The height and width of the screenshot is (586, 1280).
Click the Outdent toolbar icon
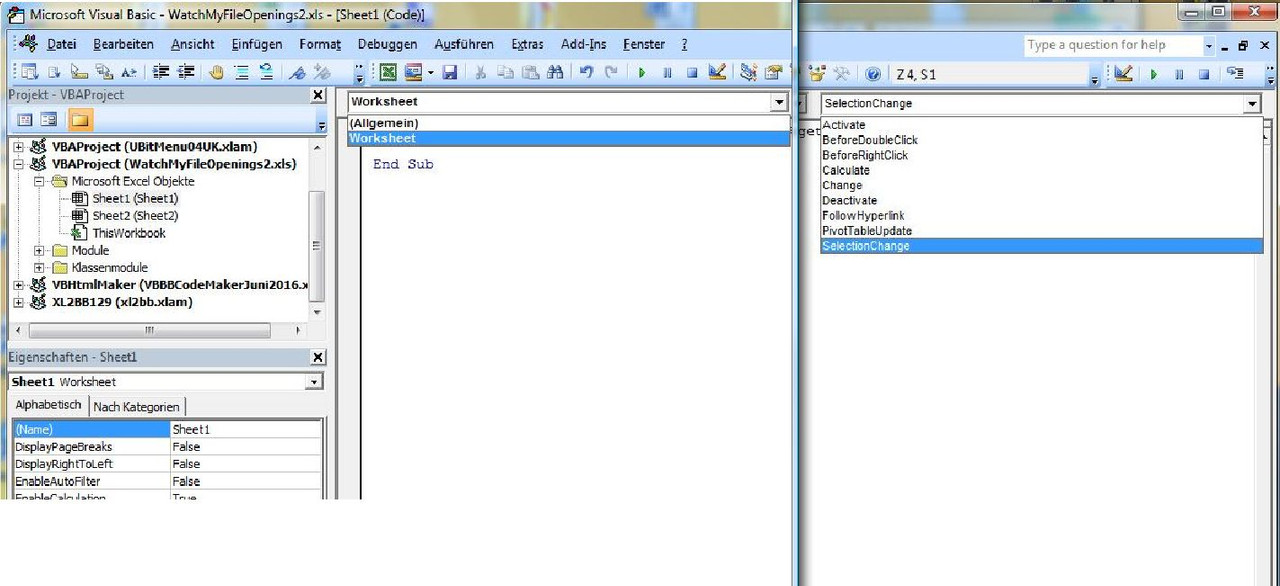click(x=186, y=72)
